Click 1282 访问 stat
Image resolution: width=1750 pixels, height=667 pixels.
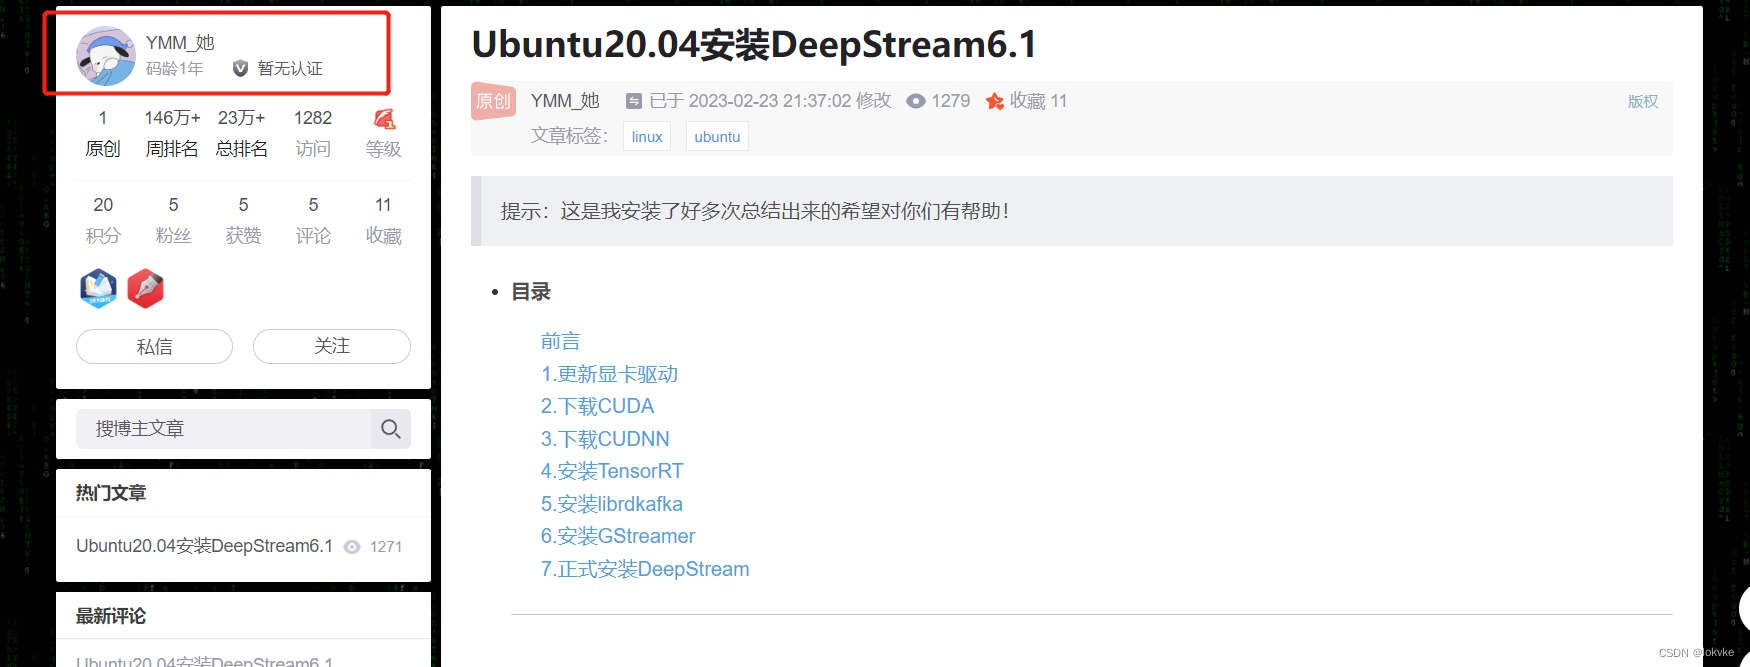tap(313, 133)
